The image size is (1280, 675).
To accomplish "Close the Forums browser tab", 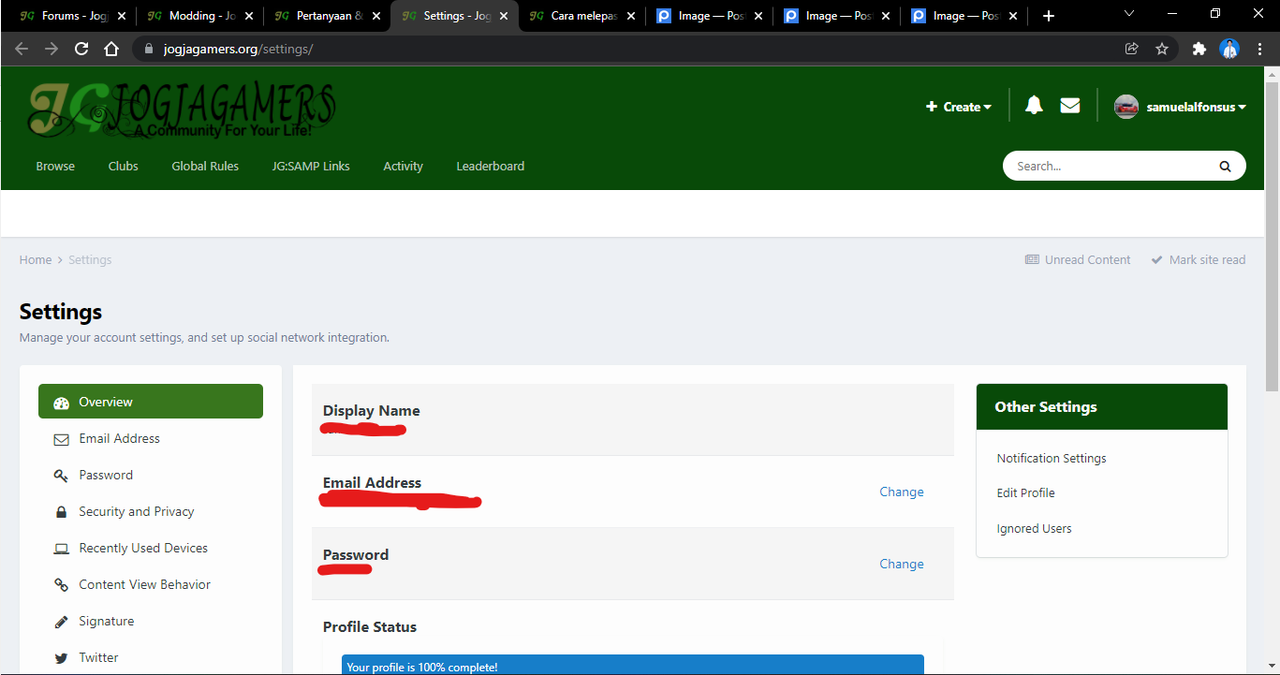I will tap(122, 16).
